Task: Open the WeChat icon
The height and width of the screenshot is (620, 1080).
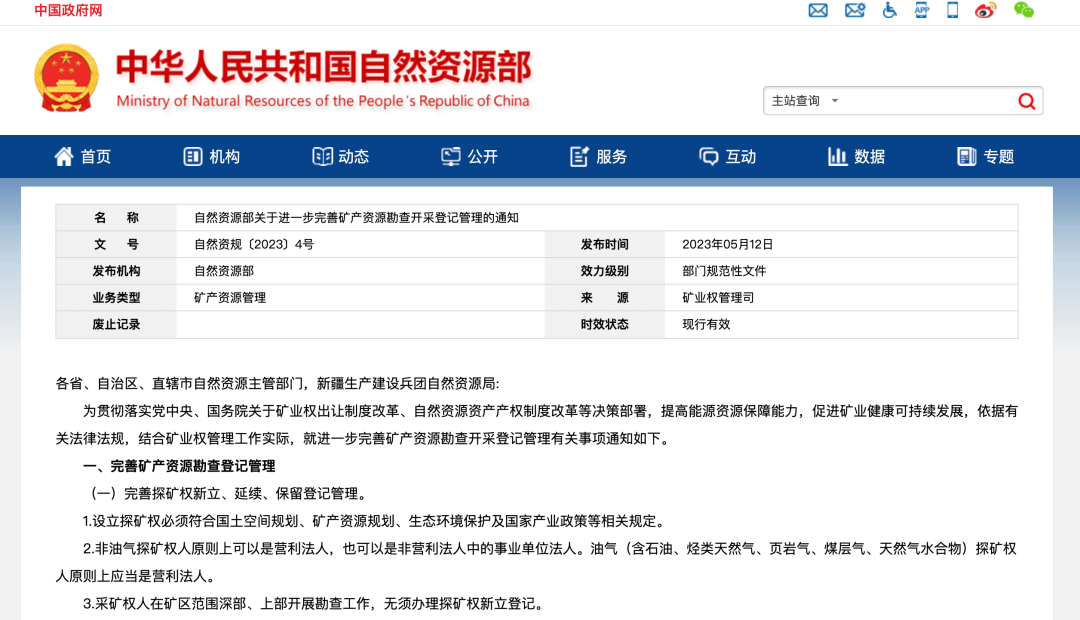Action: coord(1023,11)
